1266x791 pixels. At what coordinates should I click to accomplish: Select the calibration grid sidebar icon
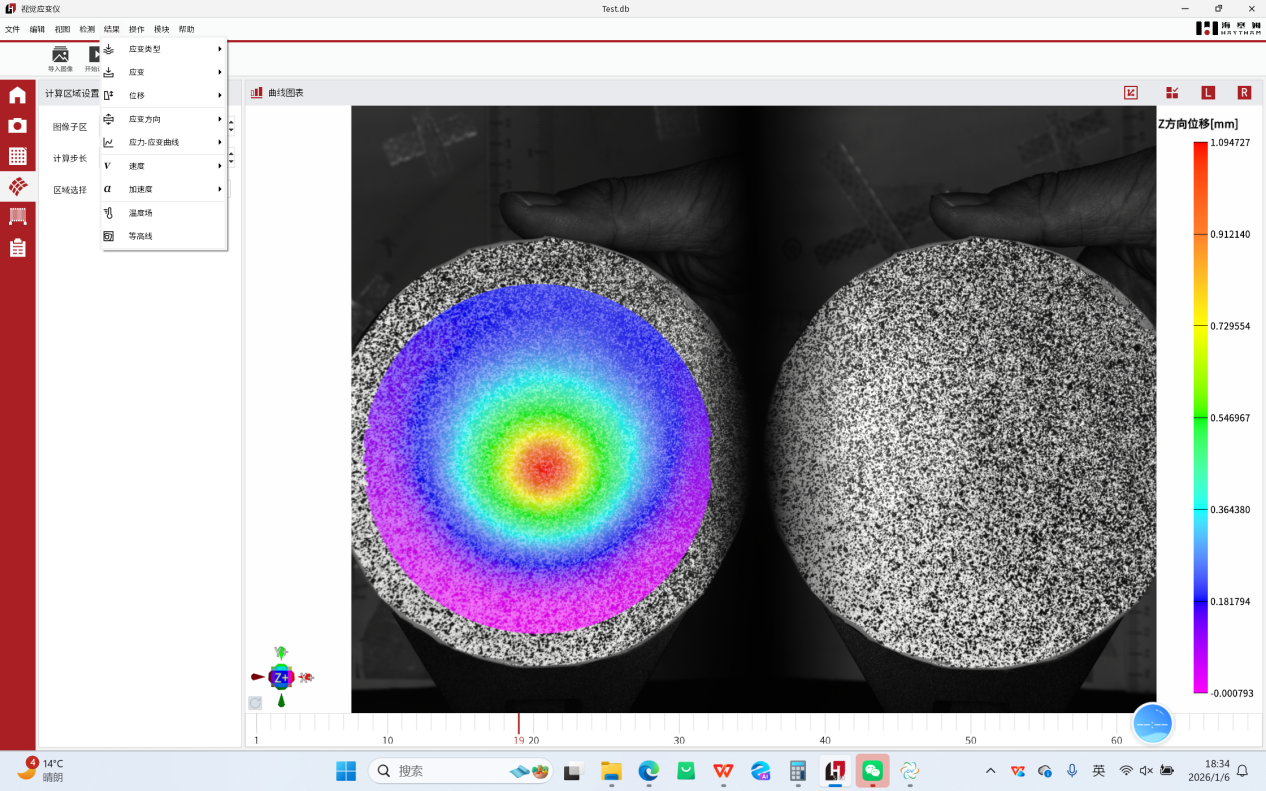(x=17, y=156)
